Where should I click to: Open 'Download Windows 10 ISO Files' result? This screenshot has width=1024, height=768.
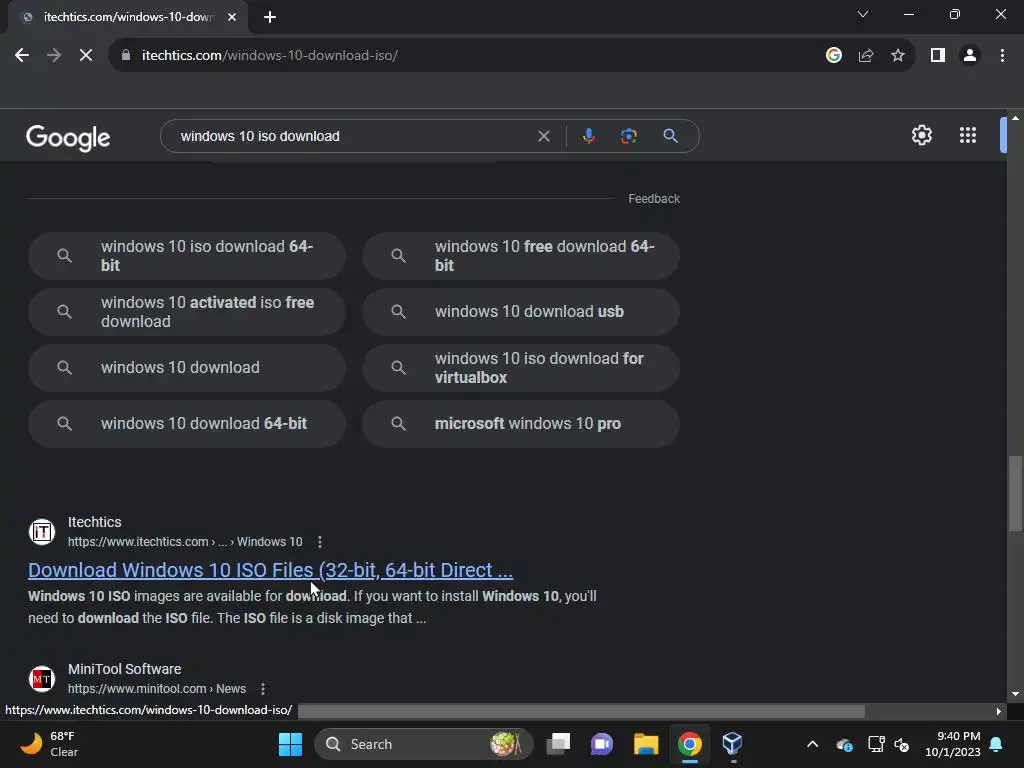pyautogui.click(x=270, y=570)
